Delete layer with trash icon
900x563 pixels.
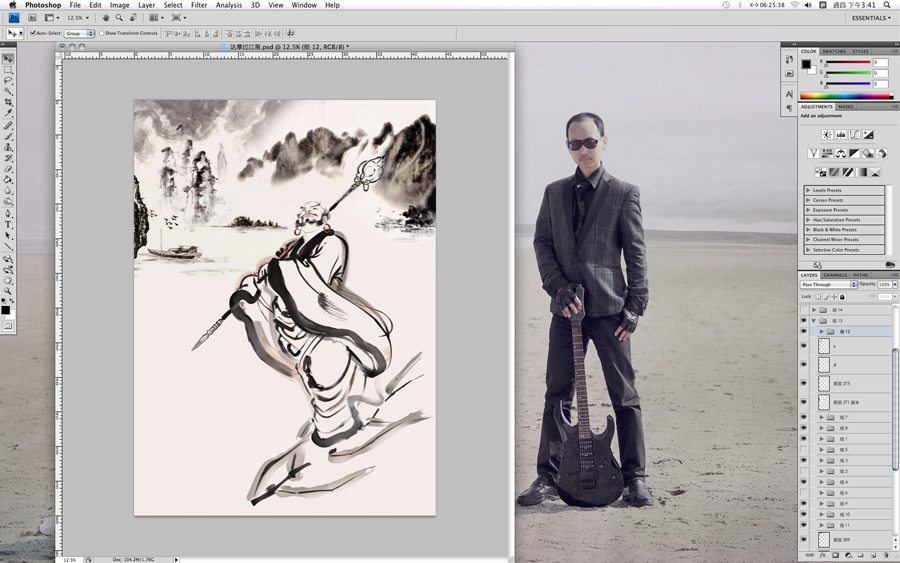pyautogui.click(x=886, y=556)
